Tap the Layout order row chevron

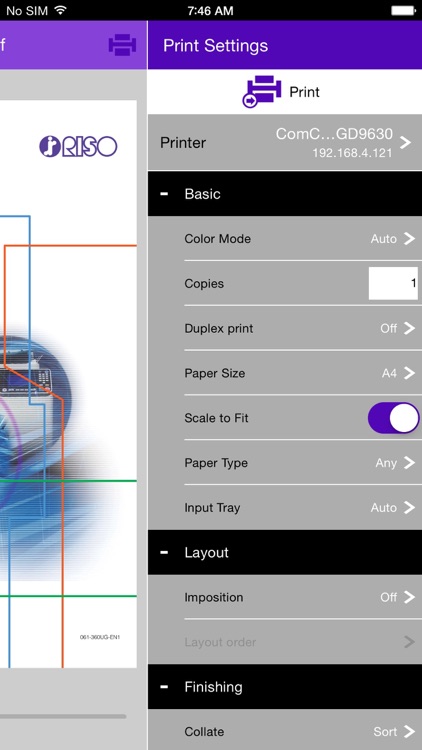(409, 642)
